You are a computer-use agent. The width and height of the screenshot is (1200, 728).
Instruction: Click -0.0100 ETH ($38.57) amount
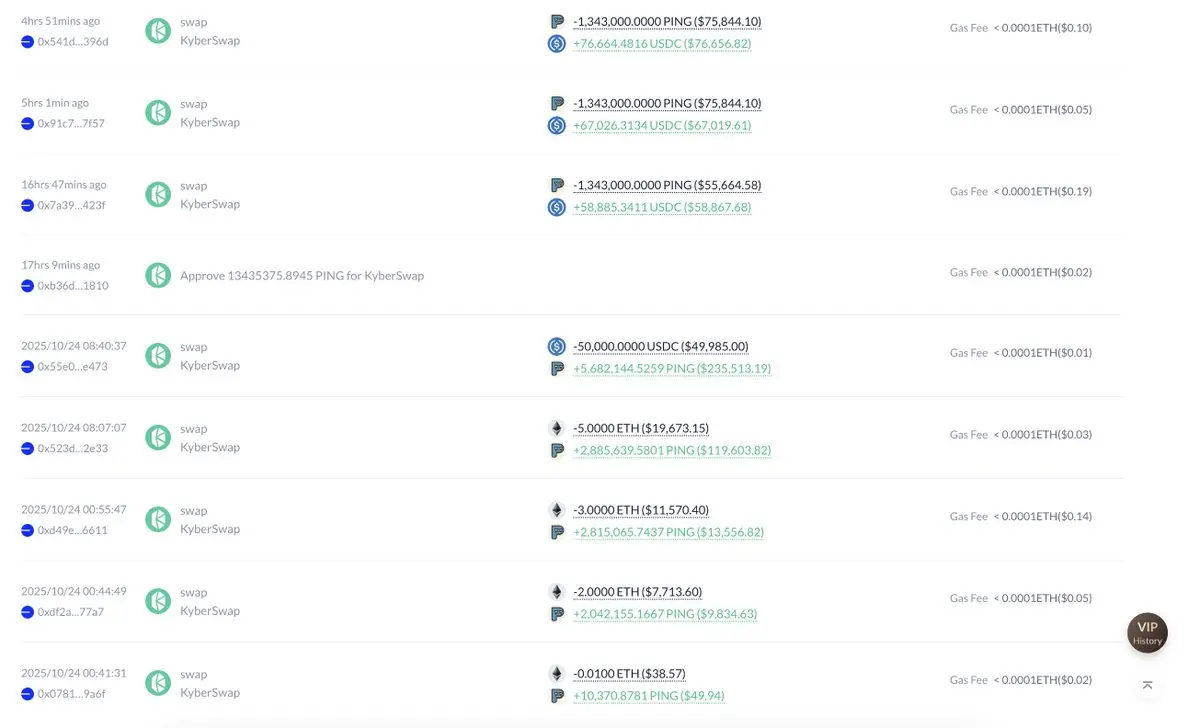point(629,673)
